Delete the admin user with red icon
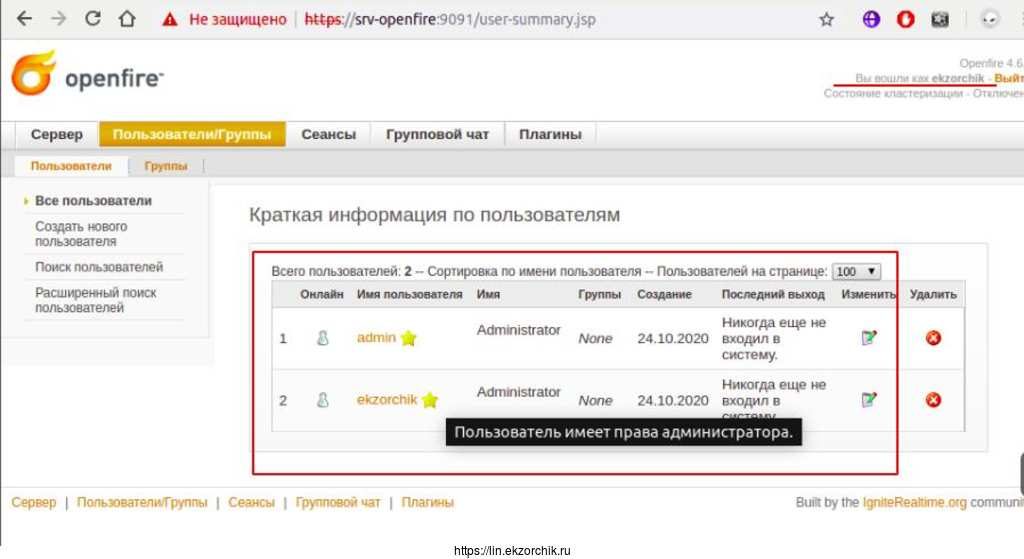This screenshot has width=1024, height=559. (x=933, y=338)
